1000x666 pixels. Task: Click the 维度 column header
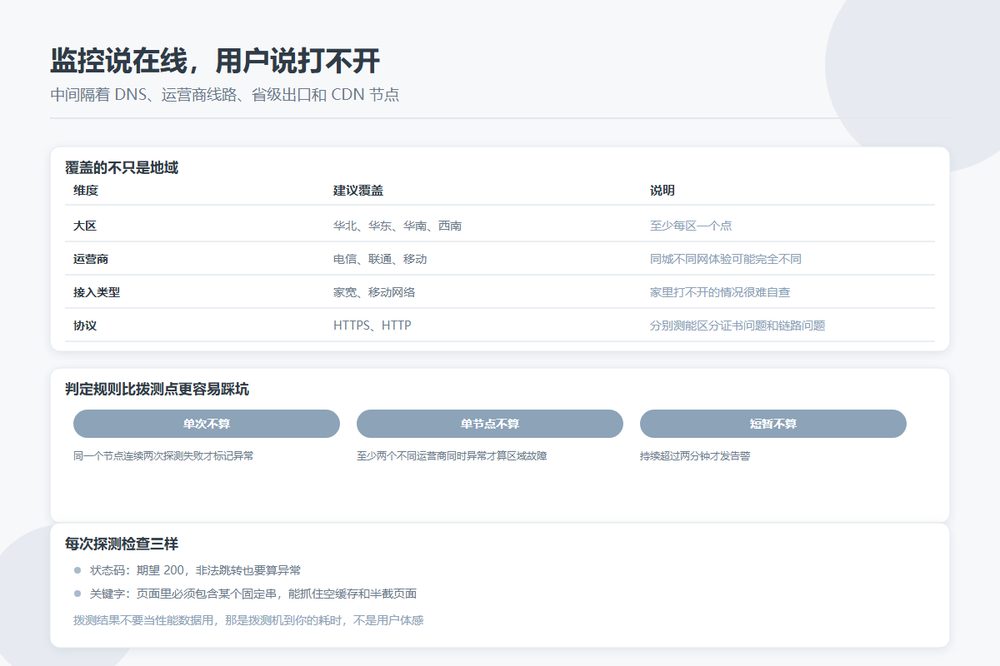tap(85, 190)
